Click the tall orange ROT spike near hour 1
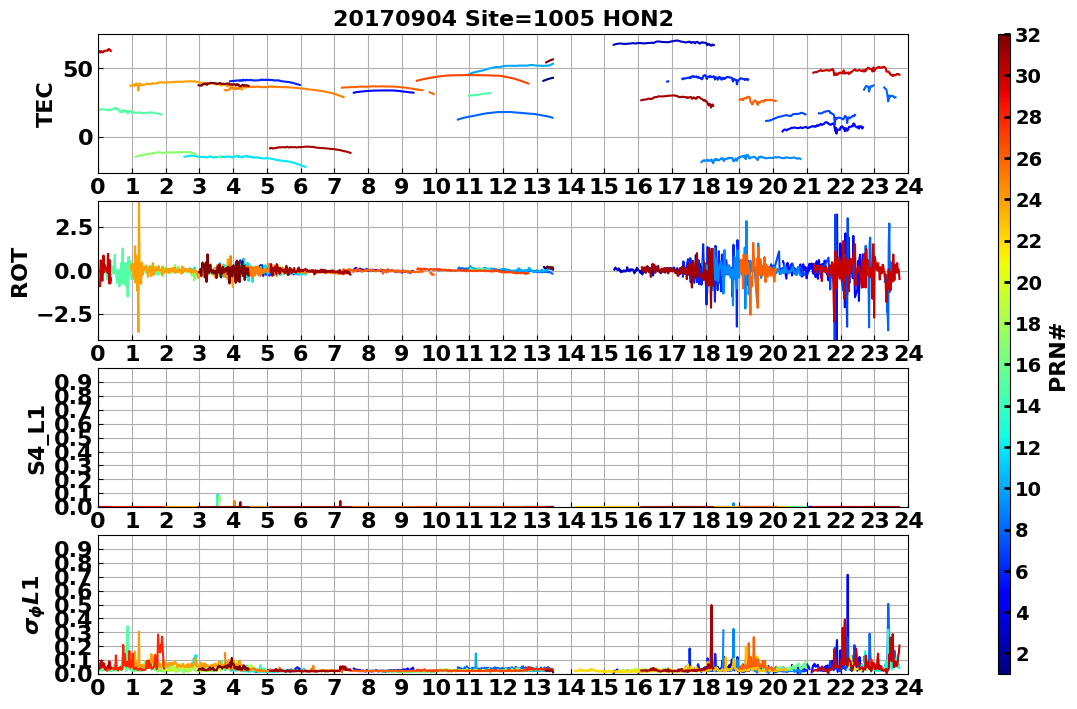 (x=139, y=268)
